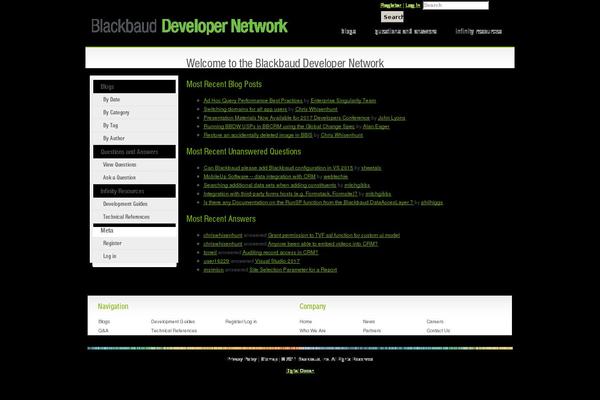Open Log In link beside the search box

[412, 5]
